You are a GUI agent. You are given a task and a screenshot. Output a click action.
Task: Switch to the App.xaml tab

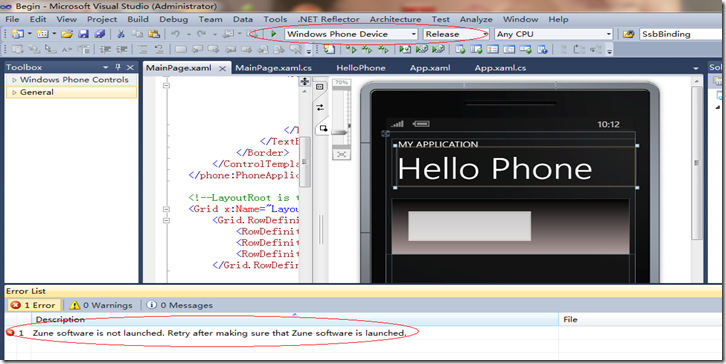tap(430, 68)
